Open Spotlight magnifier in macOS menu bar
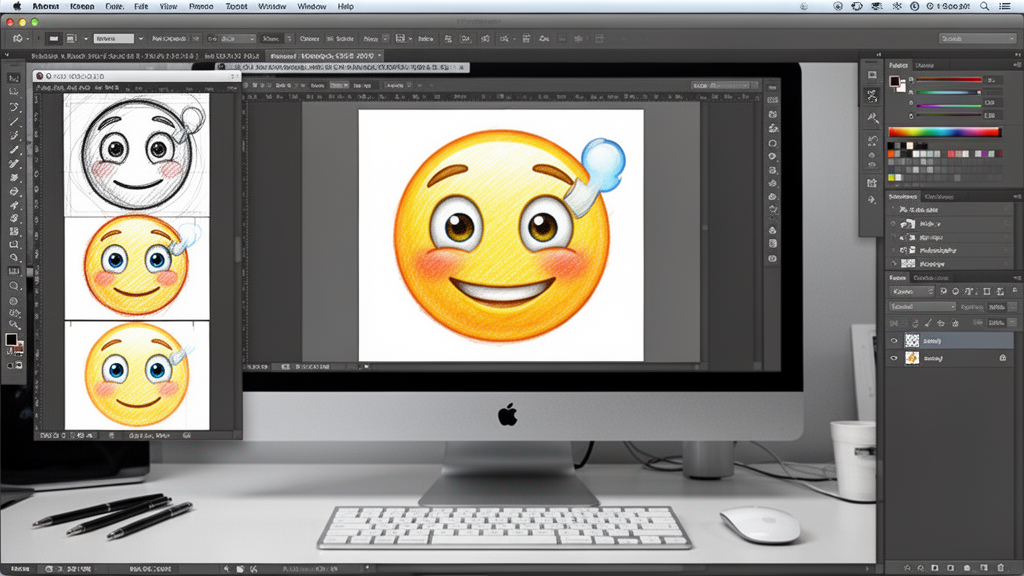The height and width of the screenshot is (576, 1024). coord(984,7)
